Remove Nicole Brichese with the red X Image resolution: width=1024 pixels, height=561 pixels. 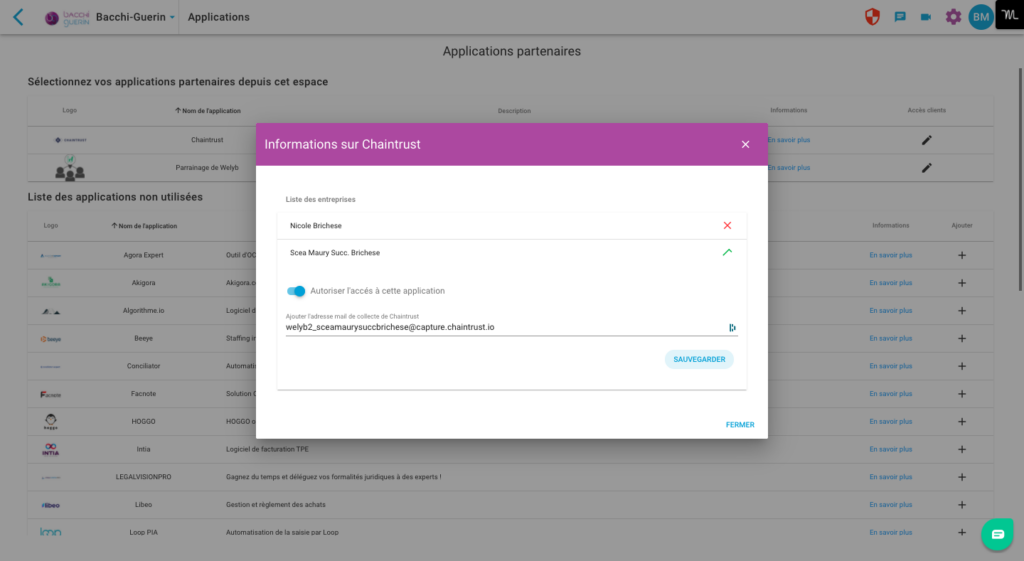727,225
